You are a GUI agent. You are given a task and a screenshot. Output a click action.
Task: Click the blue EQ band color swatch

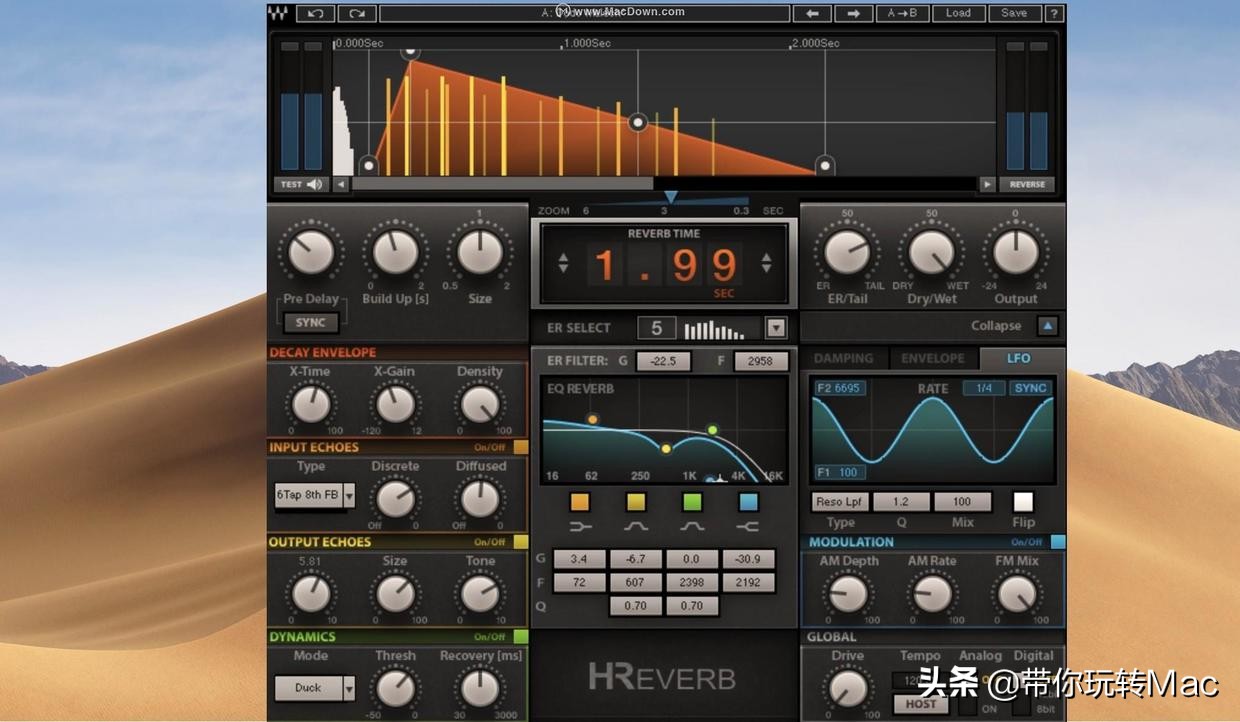748,501
